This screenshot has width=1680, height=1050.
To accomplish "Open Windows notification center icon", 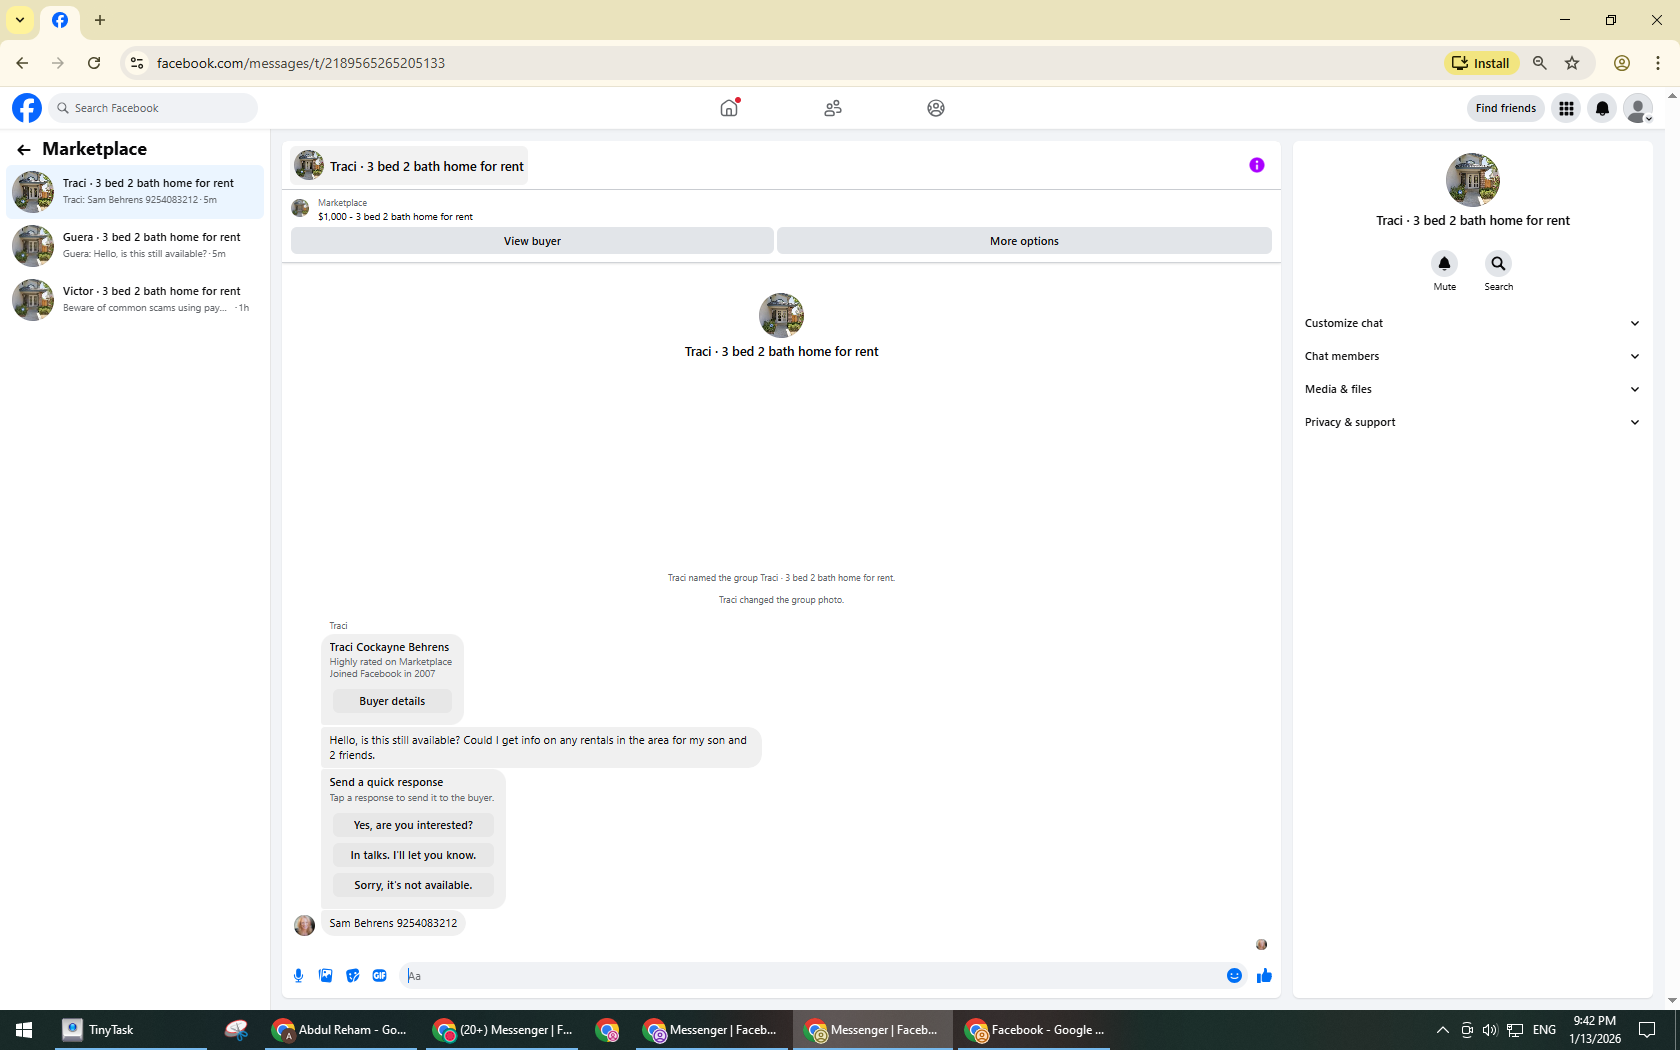I will [x=1647, y=1030].
